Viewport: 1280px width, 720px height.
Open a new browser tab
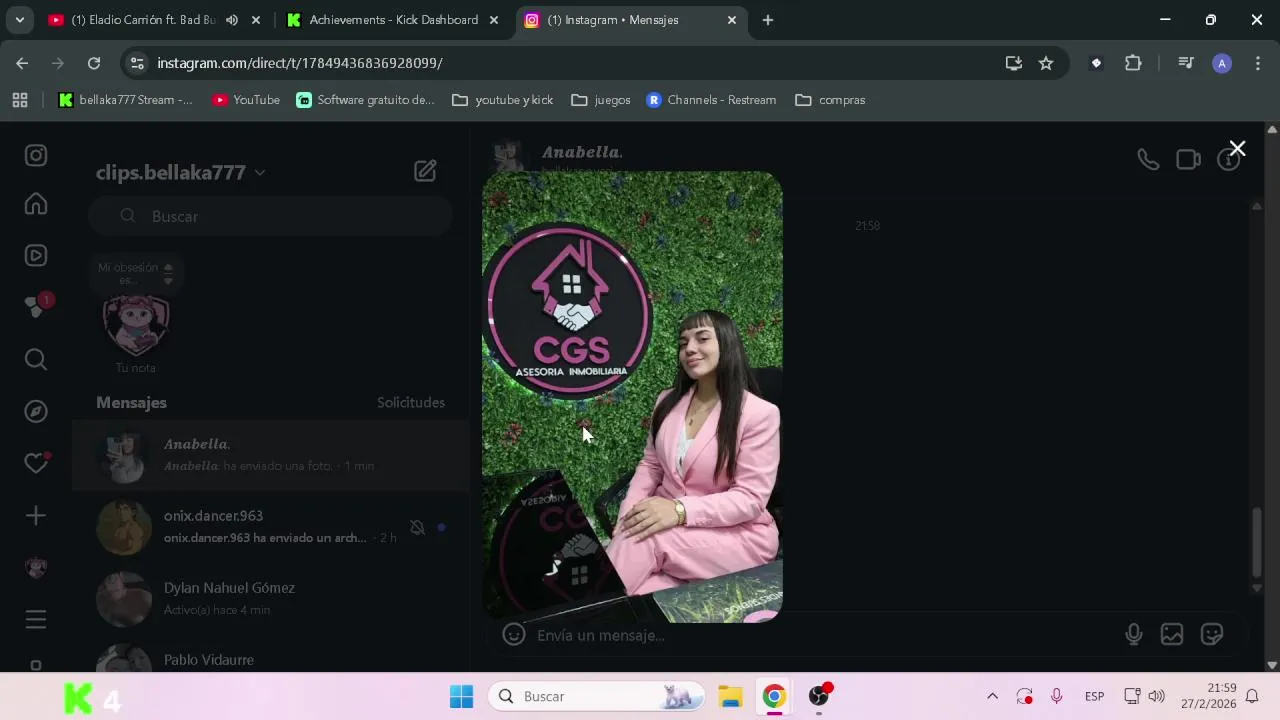(x=768, y=20)
